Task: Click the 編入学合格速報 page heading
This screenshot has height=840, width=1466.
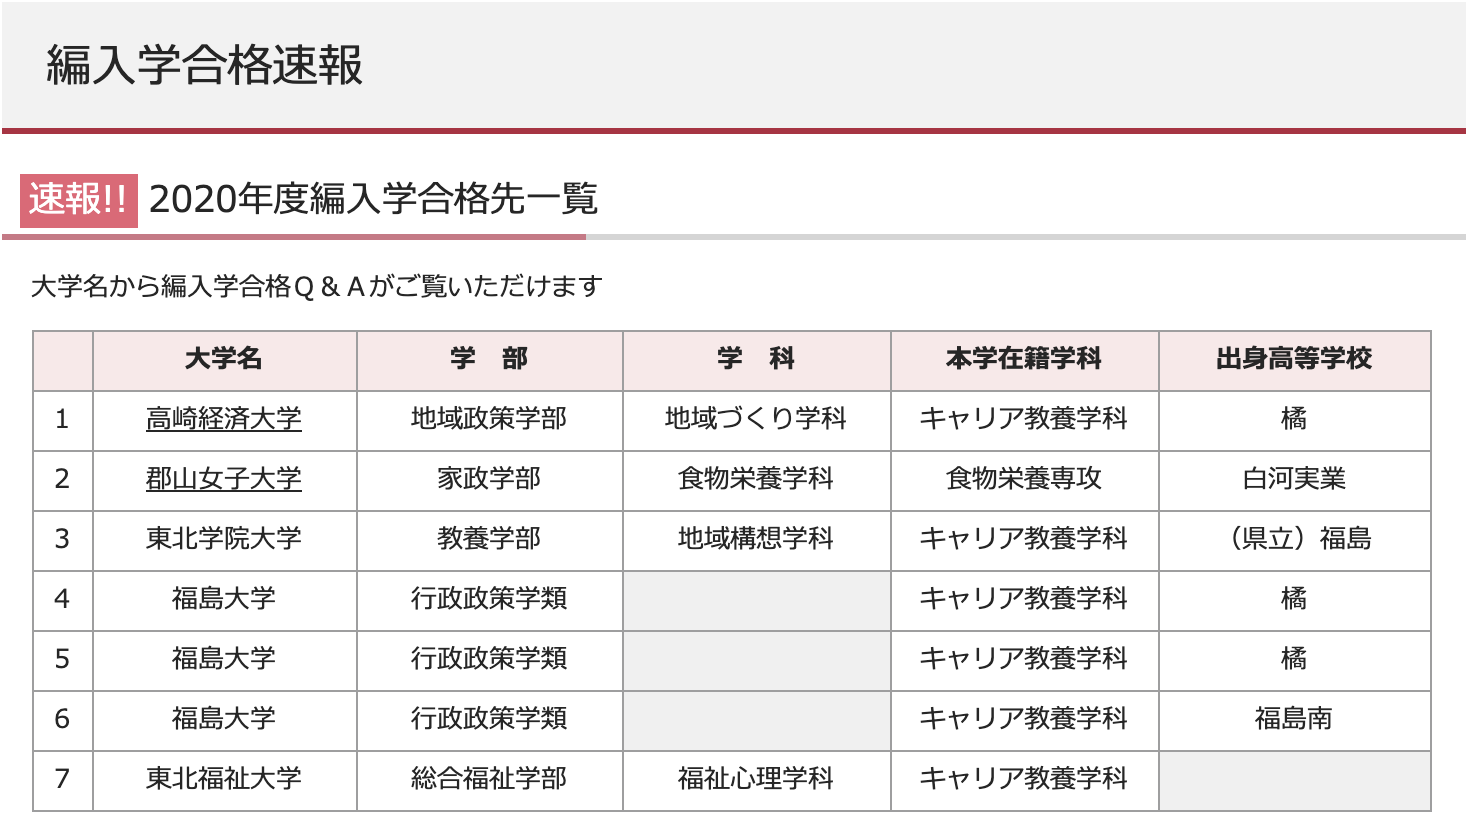Action: click(205, 65)
